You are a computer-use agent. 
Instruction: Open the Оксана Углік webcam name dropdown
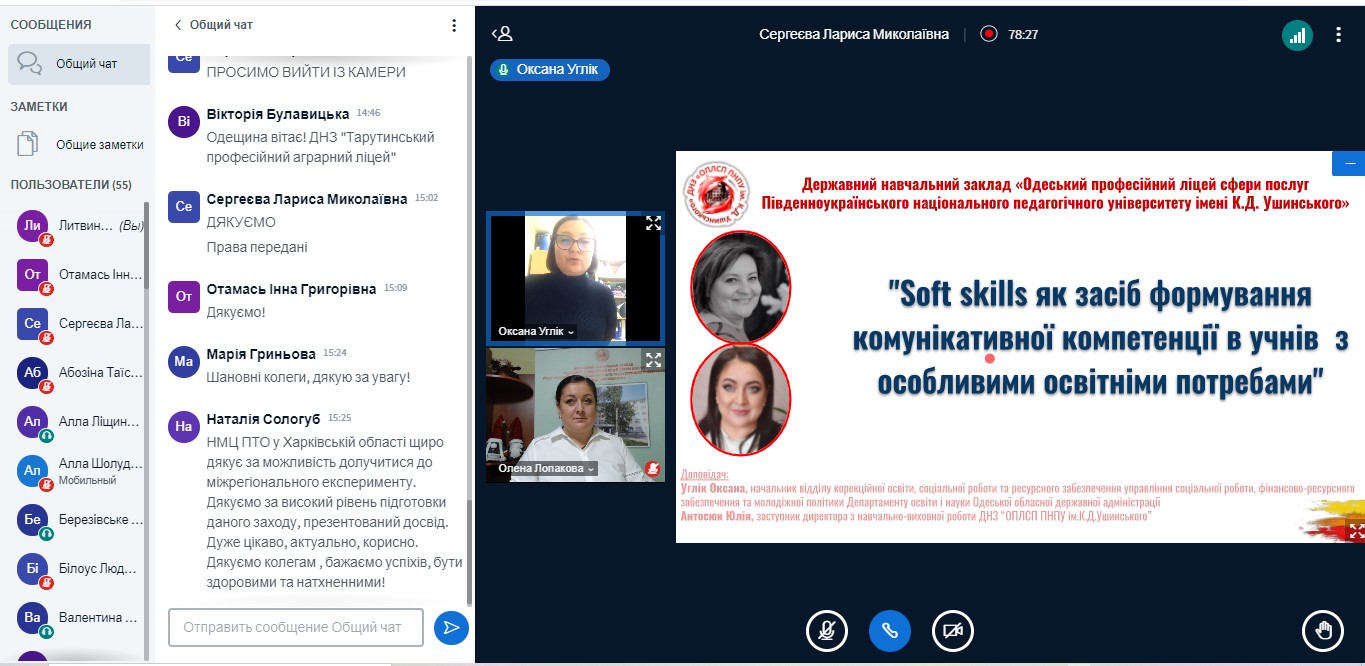coord(537,331)
